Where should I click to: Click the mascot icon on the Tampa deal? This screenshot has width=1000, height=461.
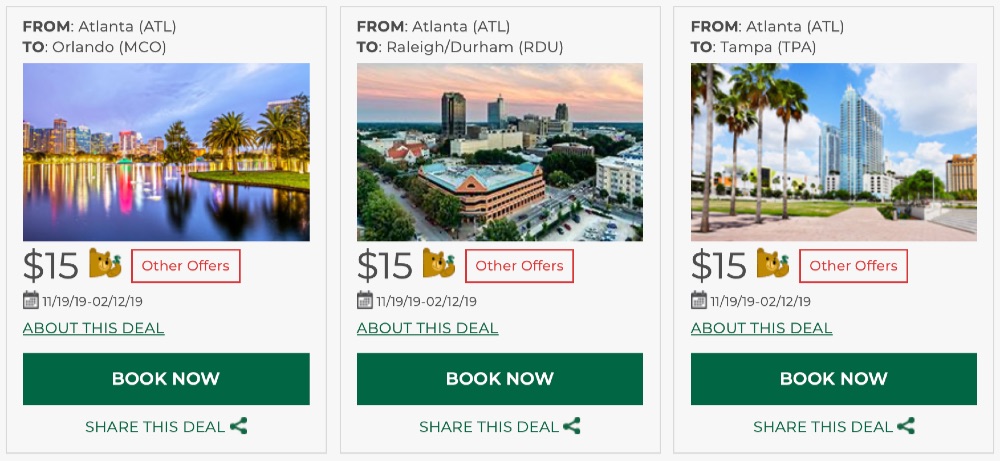(x=773, y=264)
